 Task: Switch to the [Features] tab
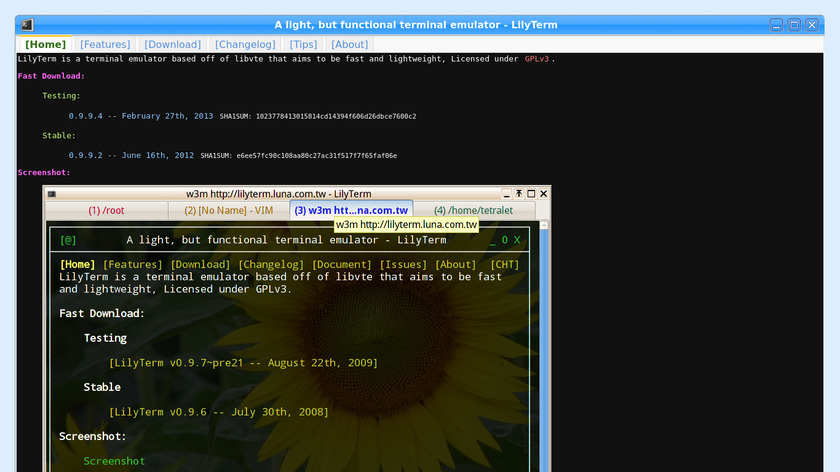click(105, 44)
